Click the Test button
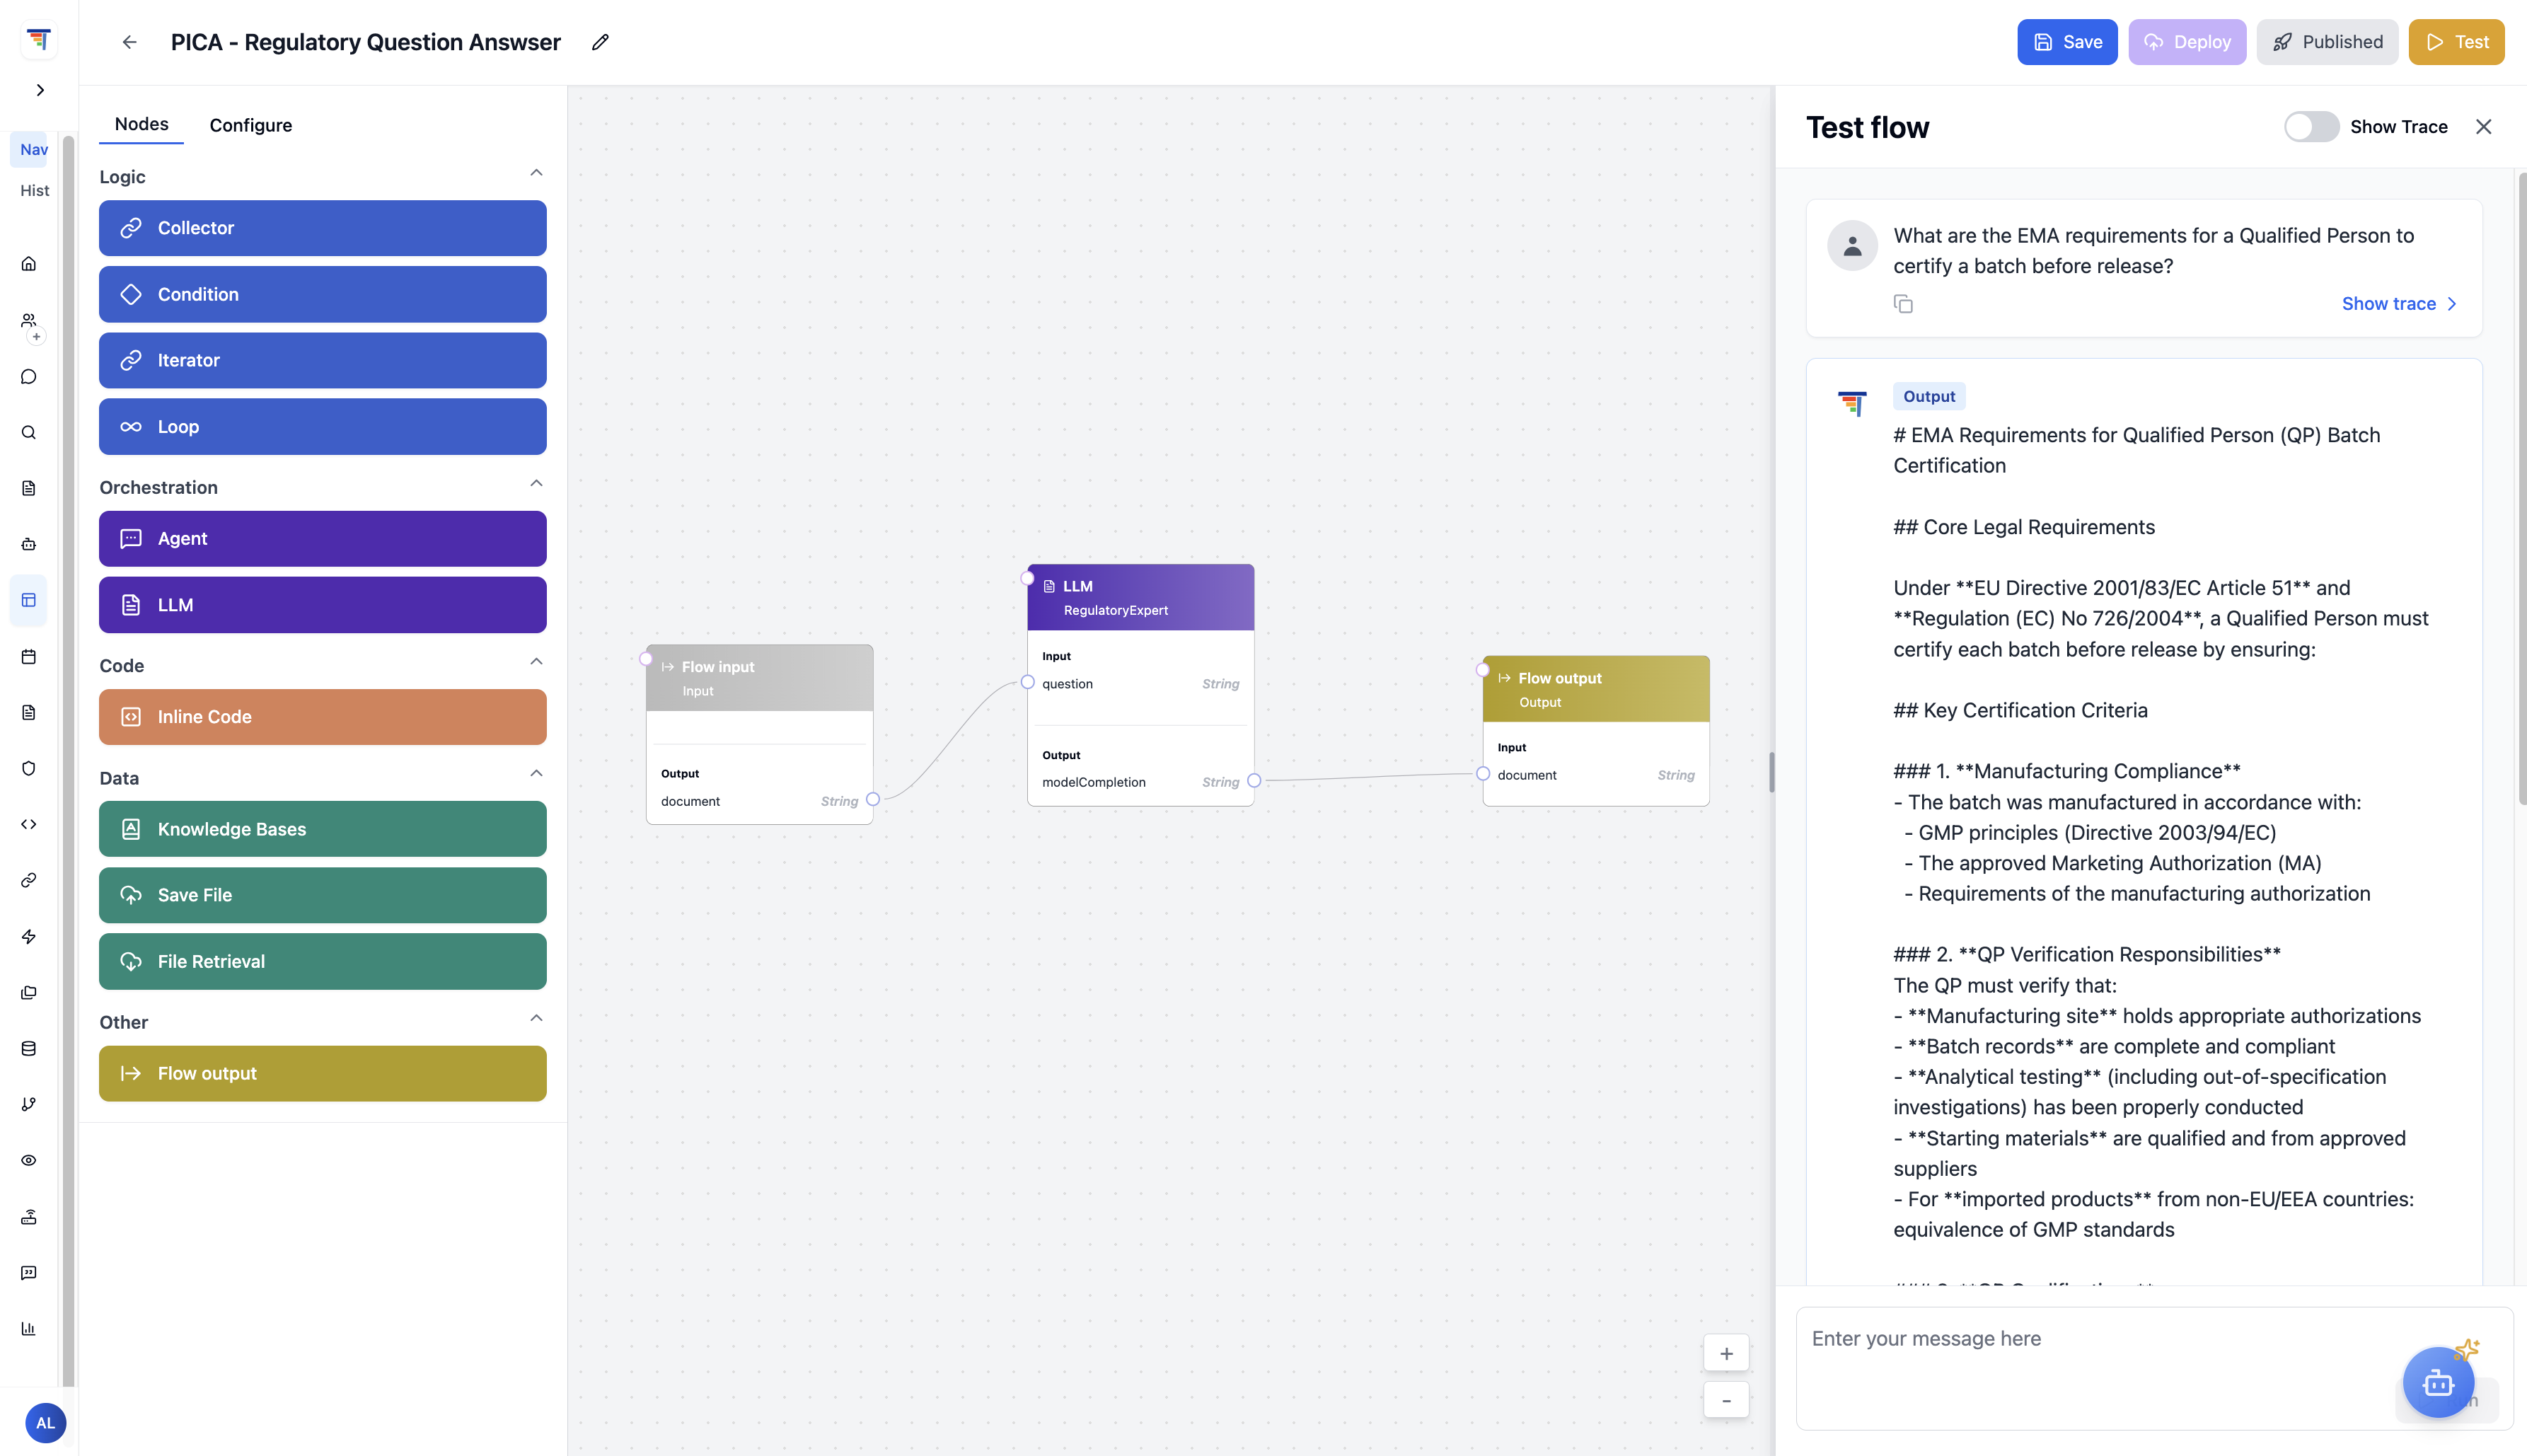 tap(2456, 42)
